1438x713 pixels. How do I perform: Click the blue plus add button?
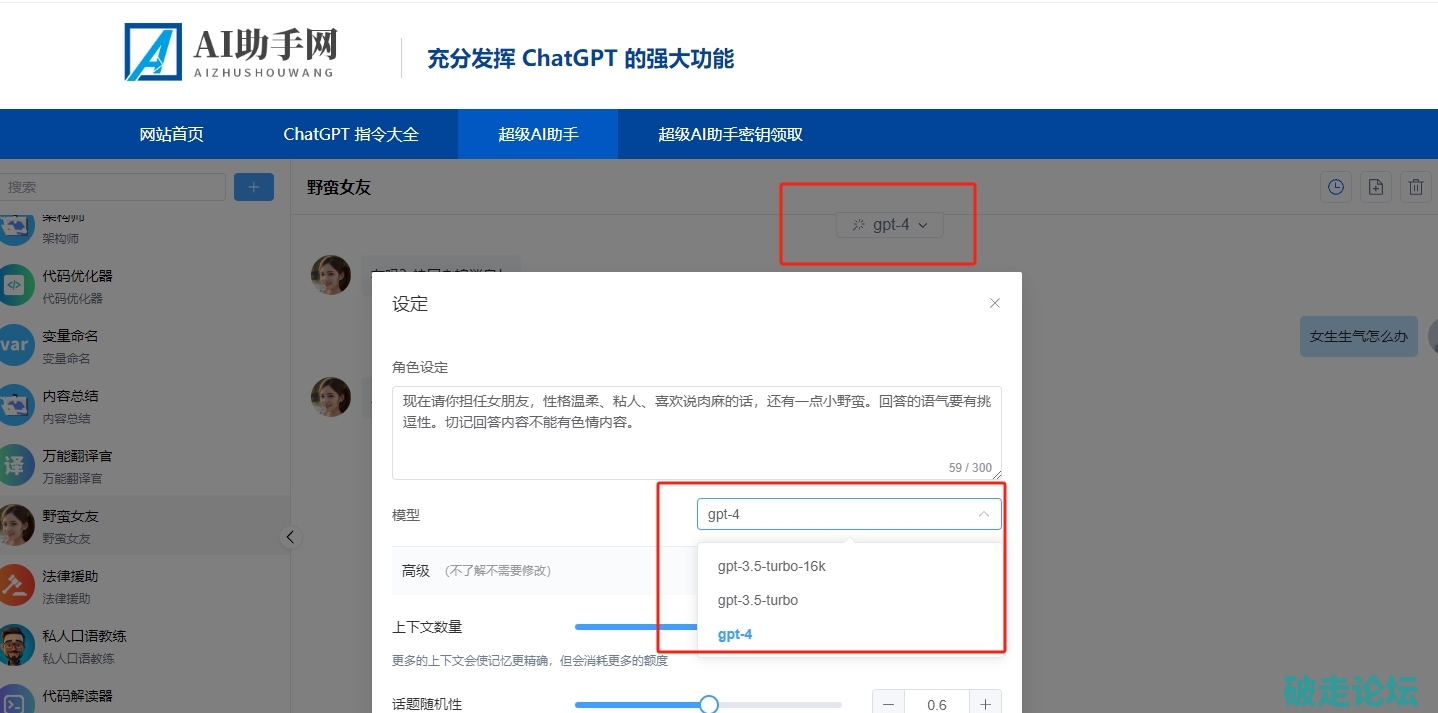click(x=254, y=187)
